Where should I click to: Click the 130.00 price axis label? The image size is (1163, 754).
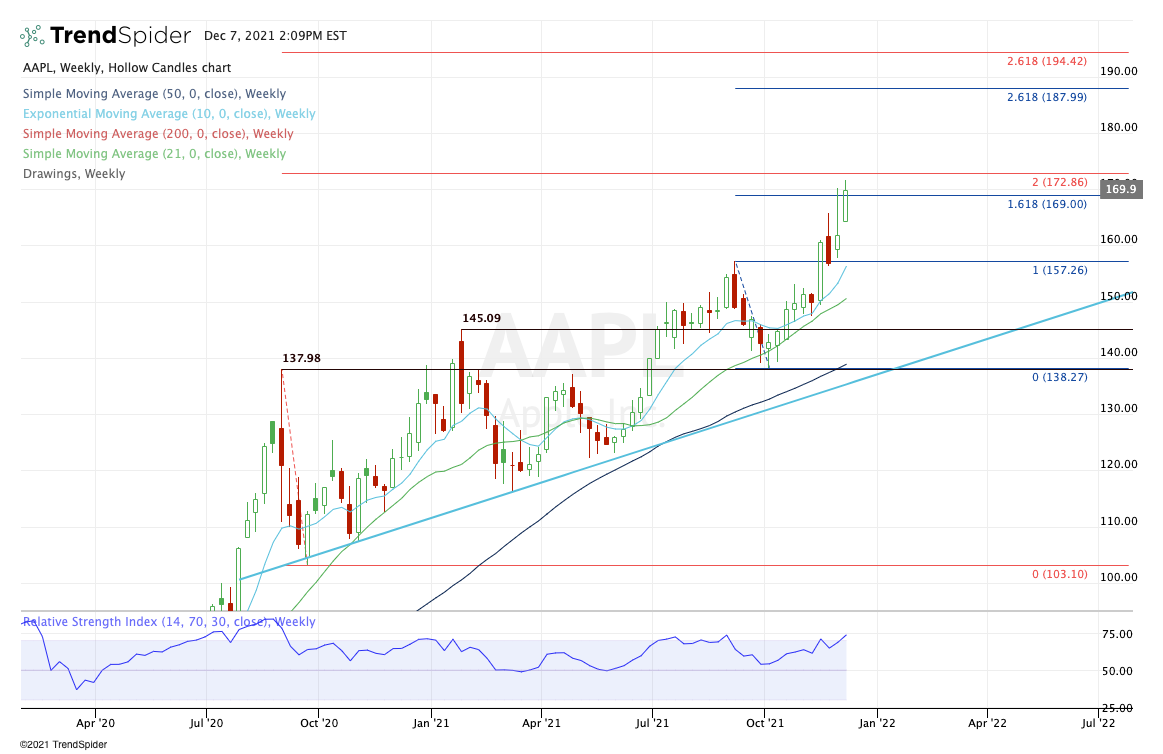pyautogui.click(x=1118, y=408)
